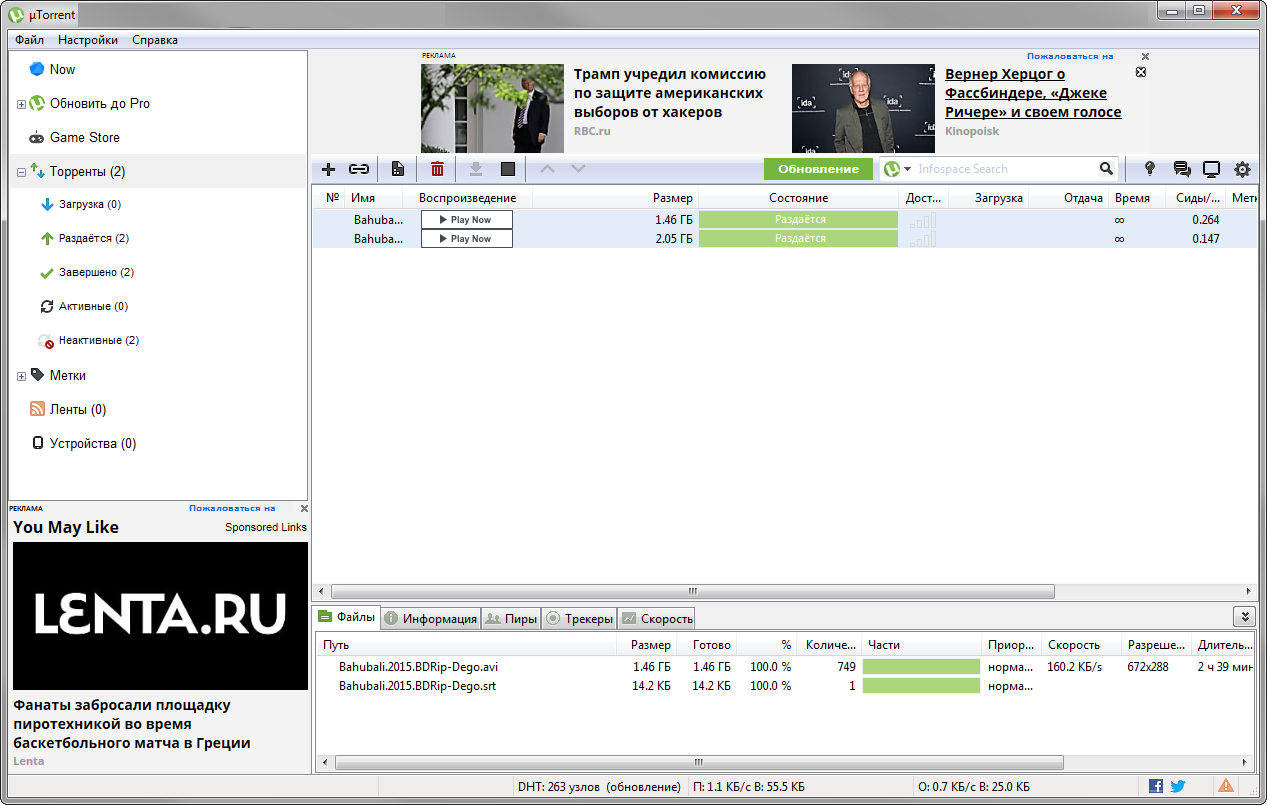Image resolution: width=1267 pixels, height=805 pixels.
Task: Click the DHT: 263 узлов status entry
Action: (x=599, y=787)
